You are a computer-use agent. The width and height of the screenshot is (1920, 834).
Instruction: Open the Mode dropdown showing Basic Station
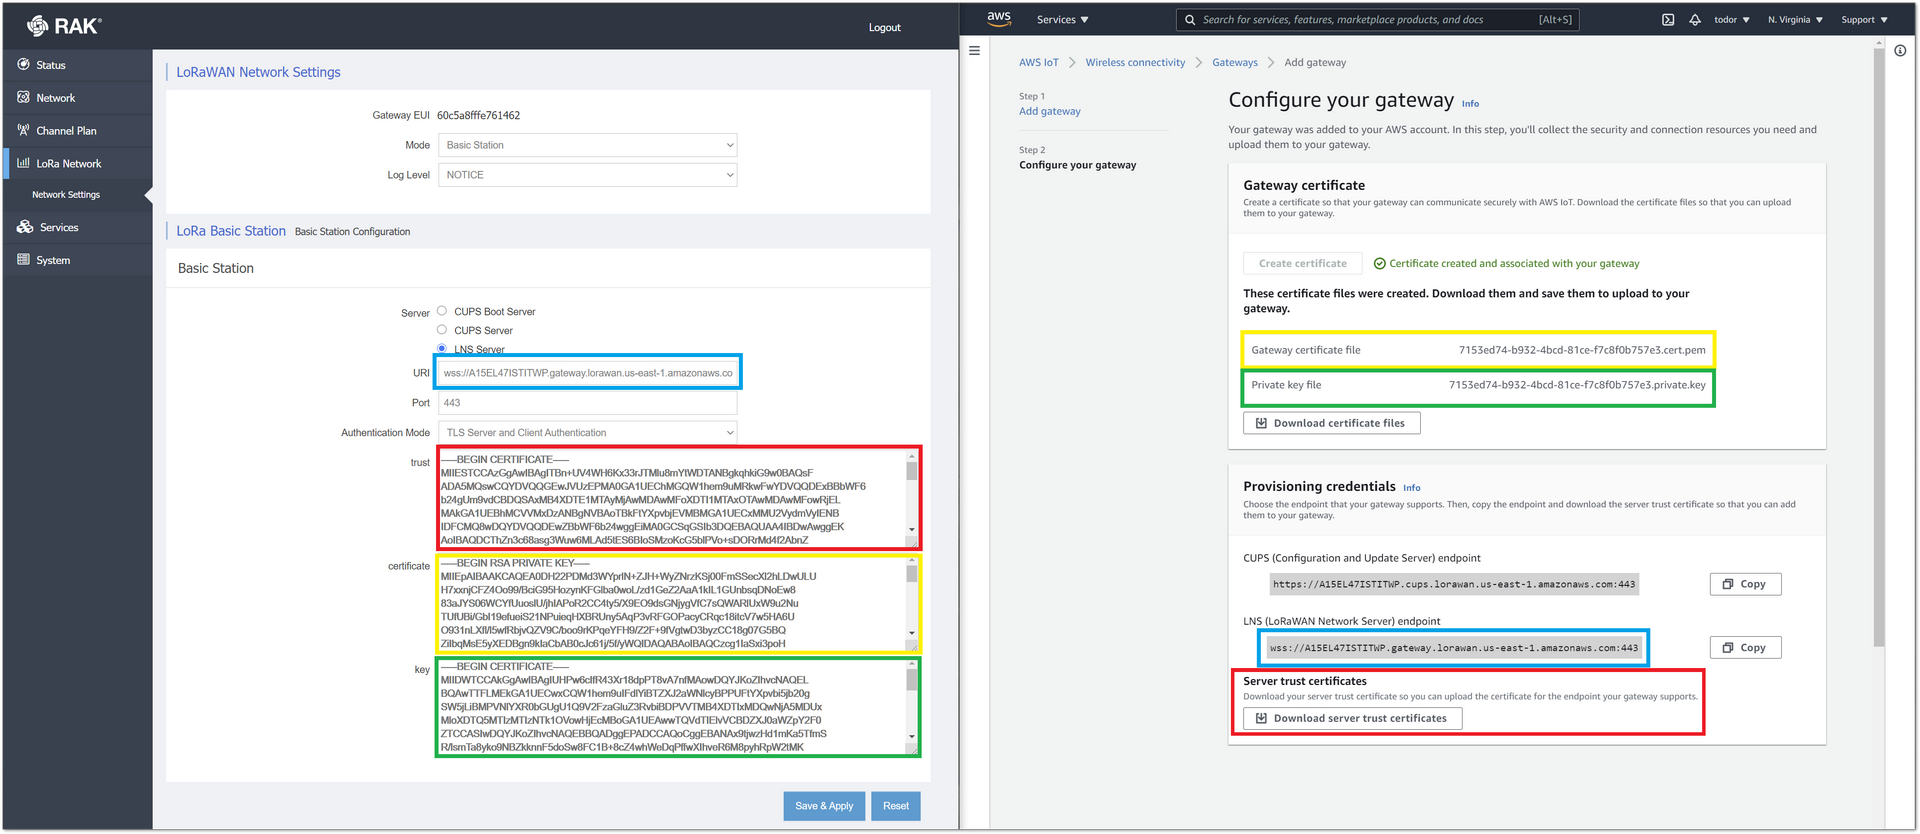coord(588,145)
